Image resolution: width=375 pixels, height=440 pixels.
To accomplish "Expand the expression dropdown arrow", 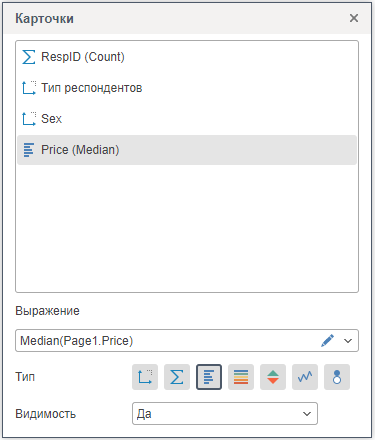I will pos(348,341).
